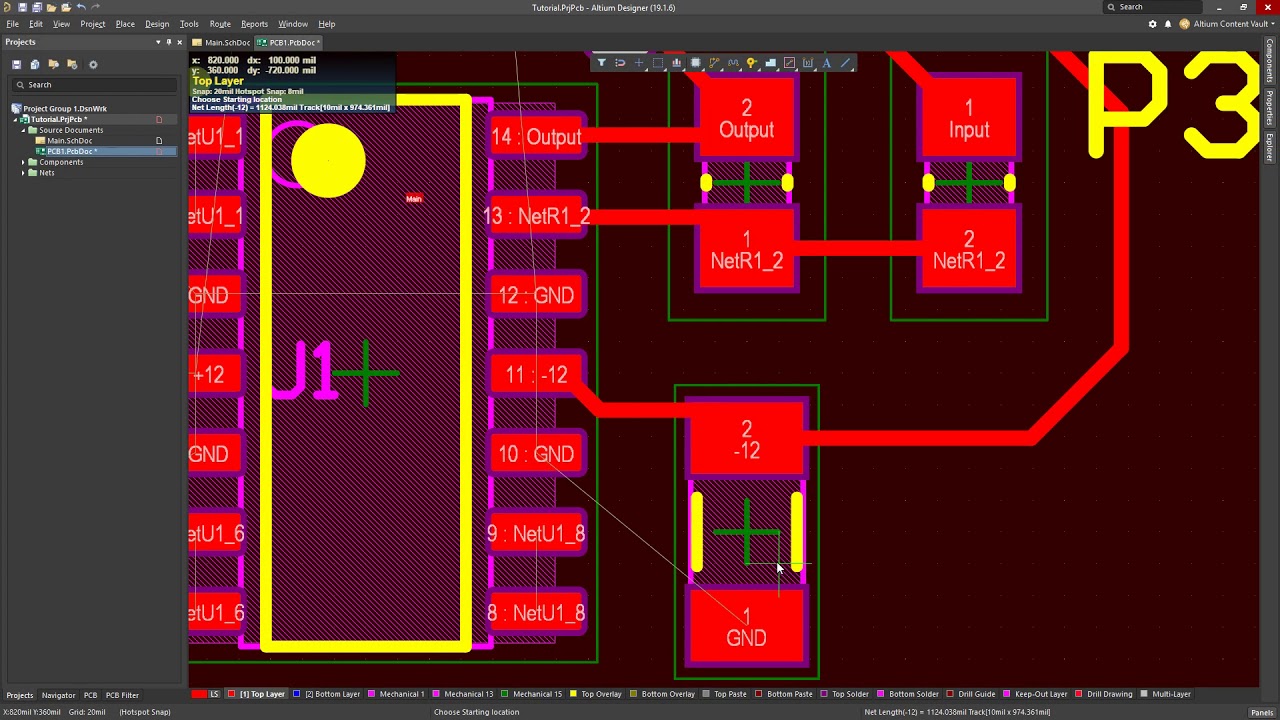This screenshot has height=720, width=1280.
Task: Activate the Bottom Layer tab
Action: (x=326, y=694)
